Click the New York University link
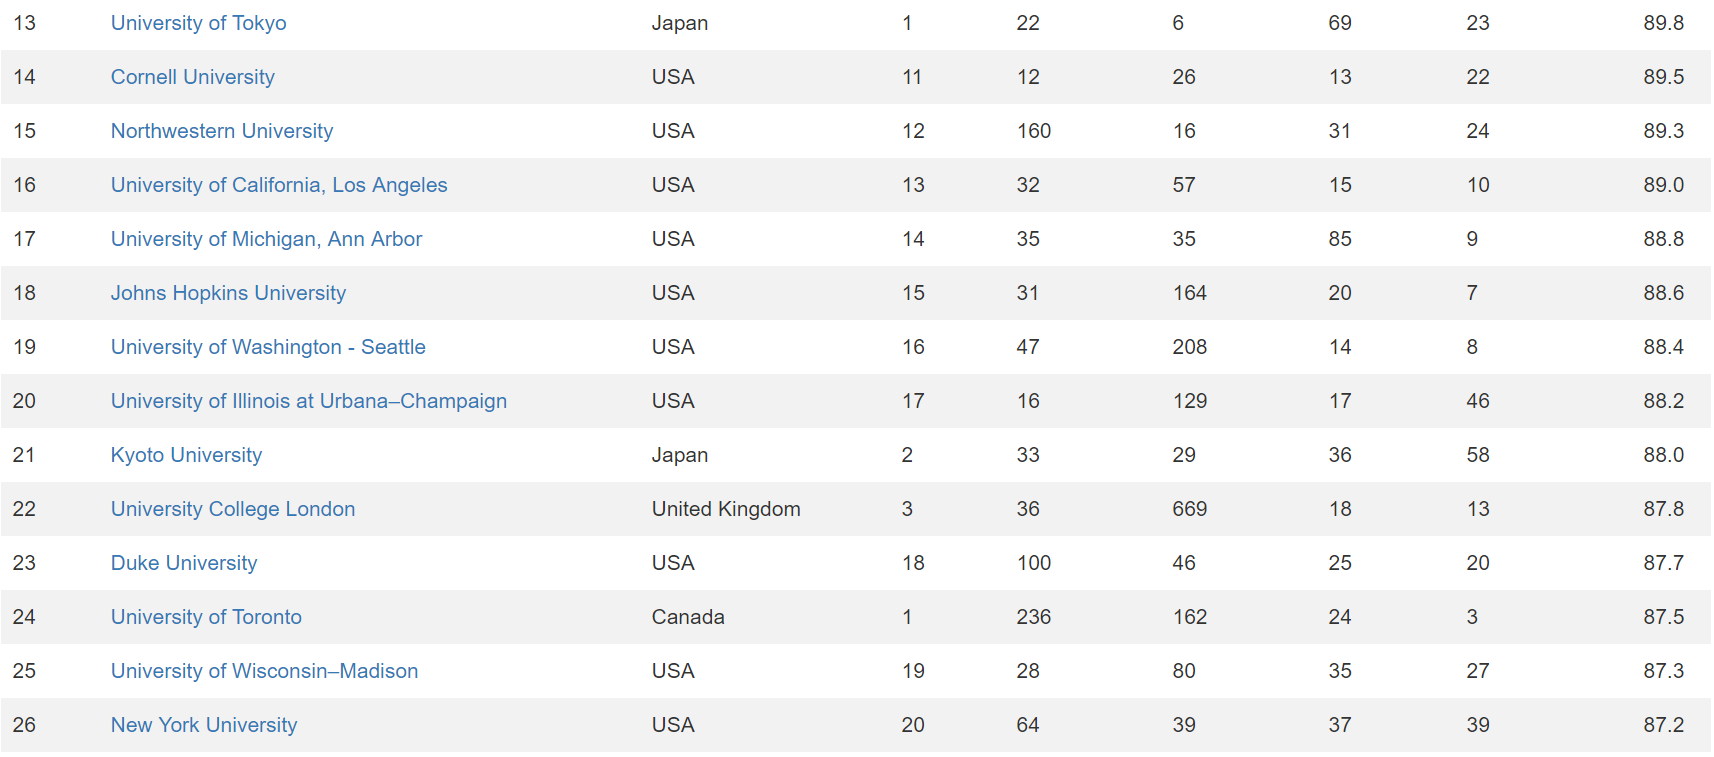Viewport: 1714px width, 757px height. click(204, 725)
